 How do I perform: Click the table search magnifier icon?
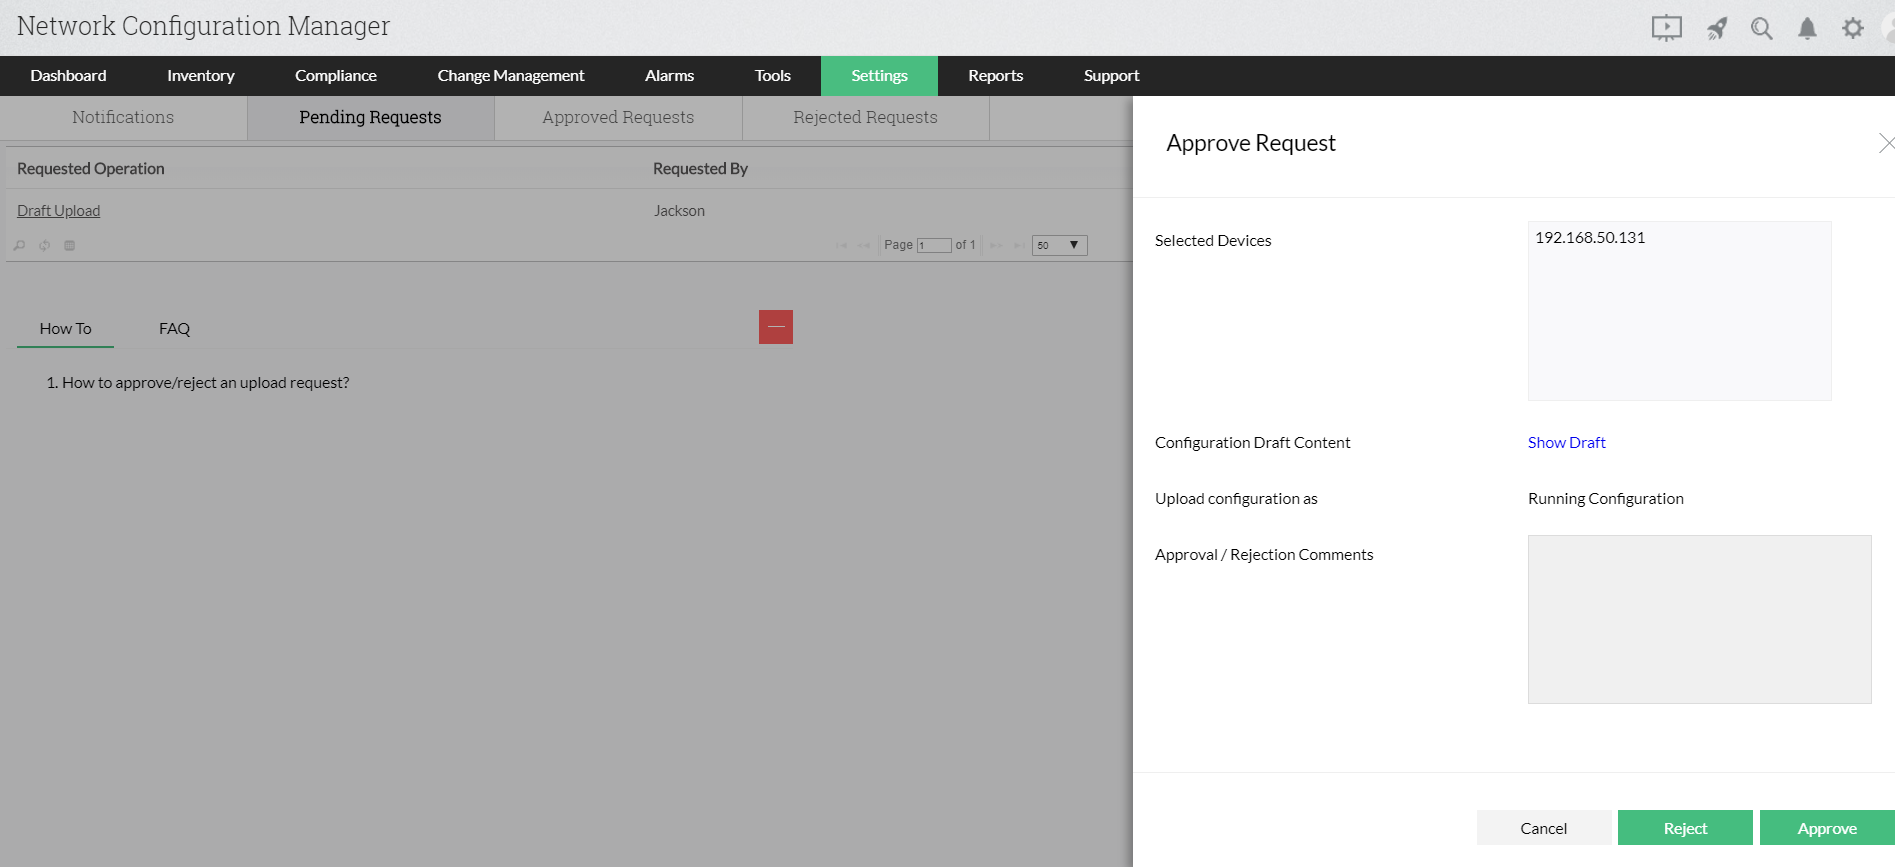(x=19, y=245)
